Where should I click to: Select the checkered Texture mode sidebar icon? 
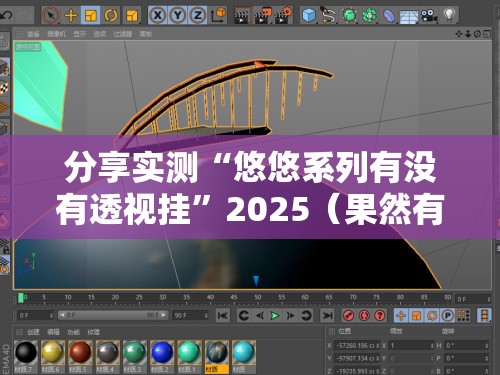tap(4, 87)
